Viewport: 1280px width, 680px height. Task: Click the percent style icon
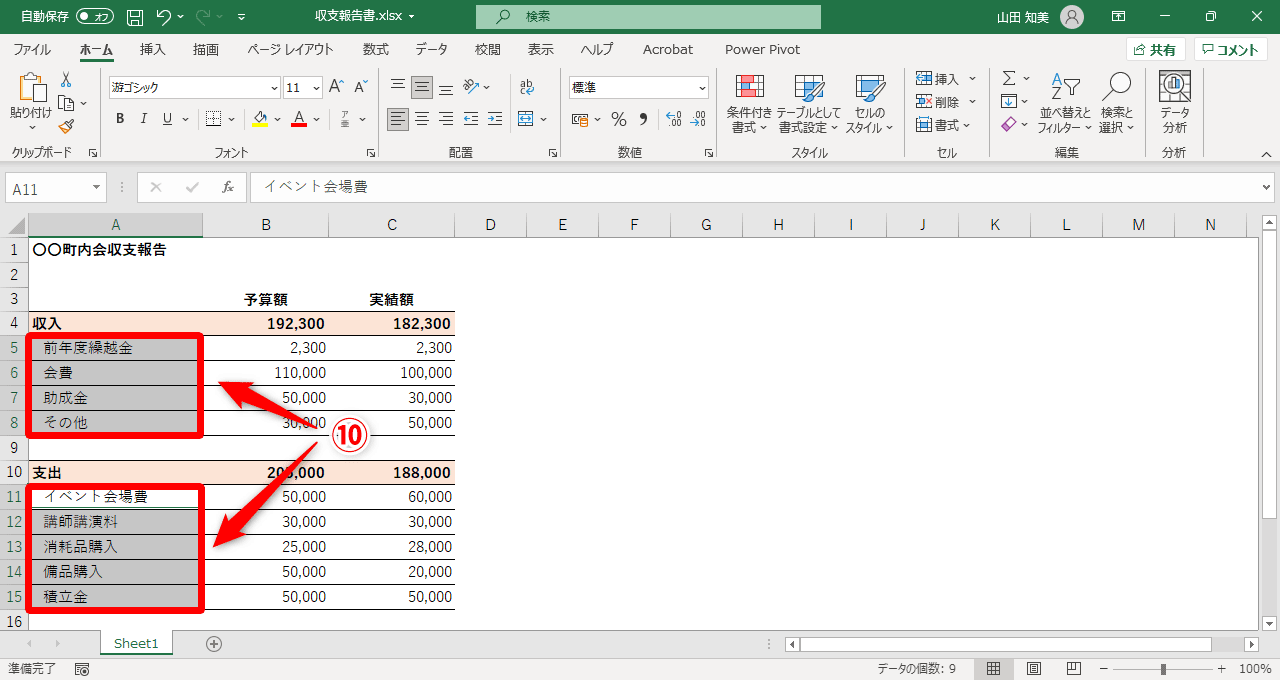point(619,119)
